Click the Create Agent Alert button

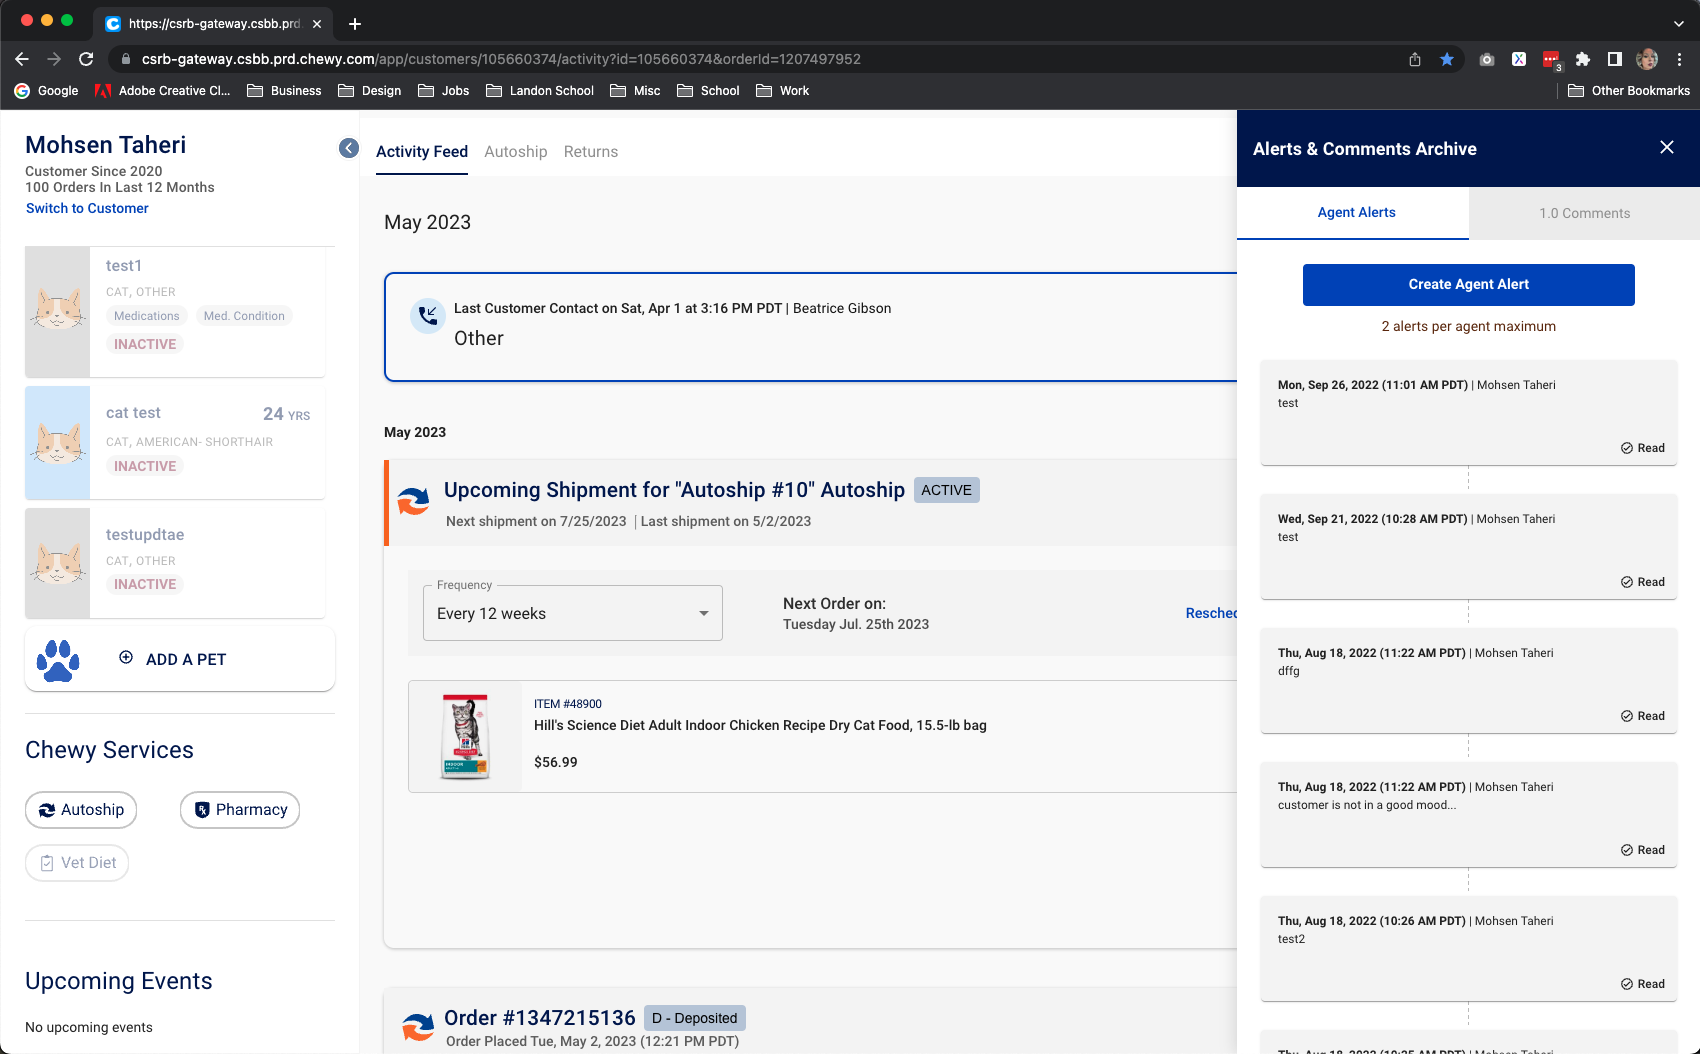(x=1469, y=285)
